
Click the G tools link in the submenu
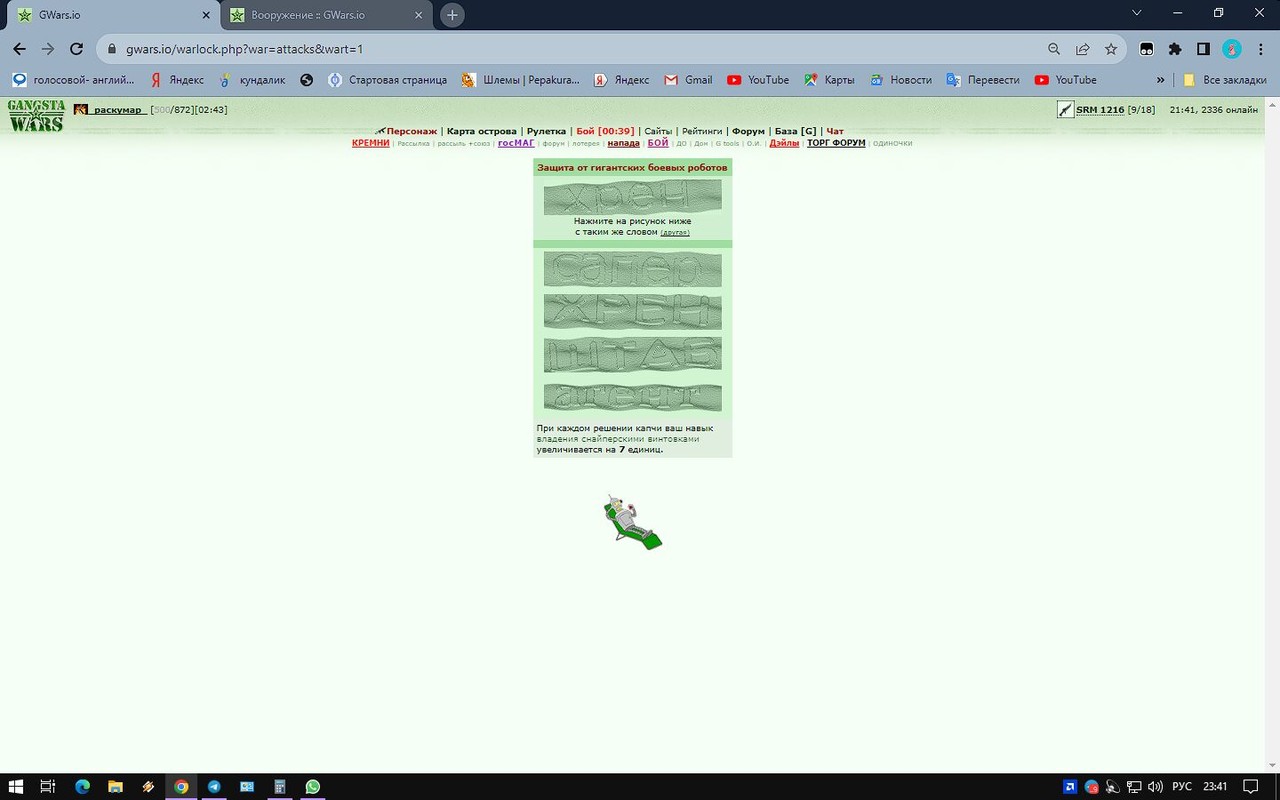click(727, 144)
